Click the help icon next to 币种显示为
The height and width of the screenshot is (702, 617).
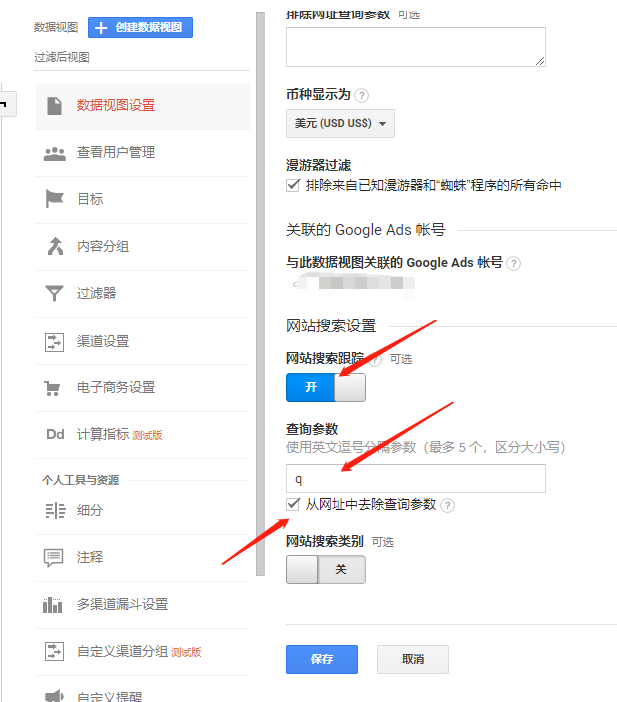click(361, 95)
